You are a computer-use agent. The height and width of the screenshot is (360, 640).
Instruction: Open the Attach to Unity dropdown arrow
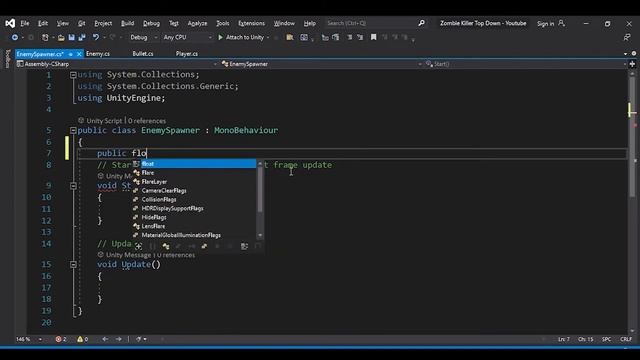[268, 38]
